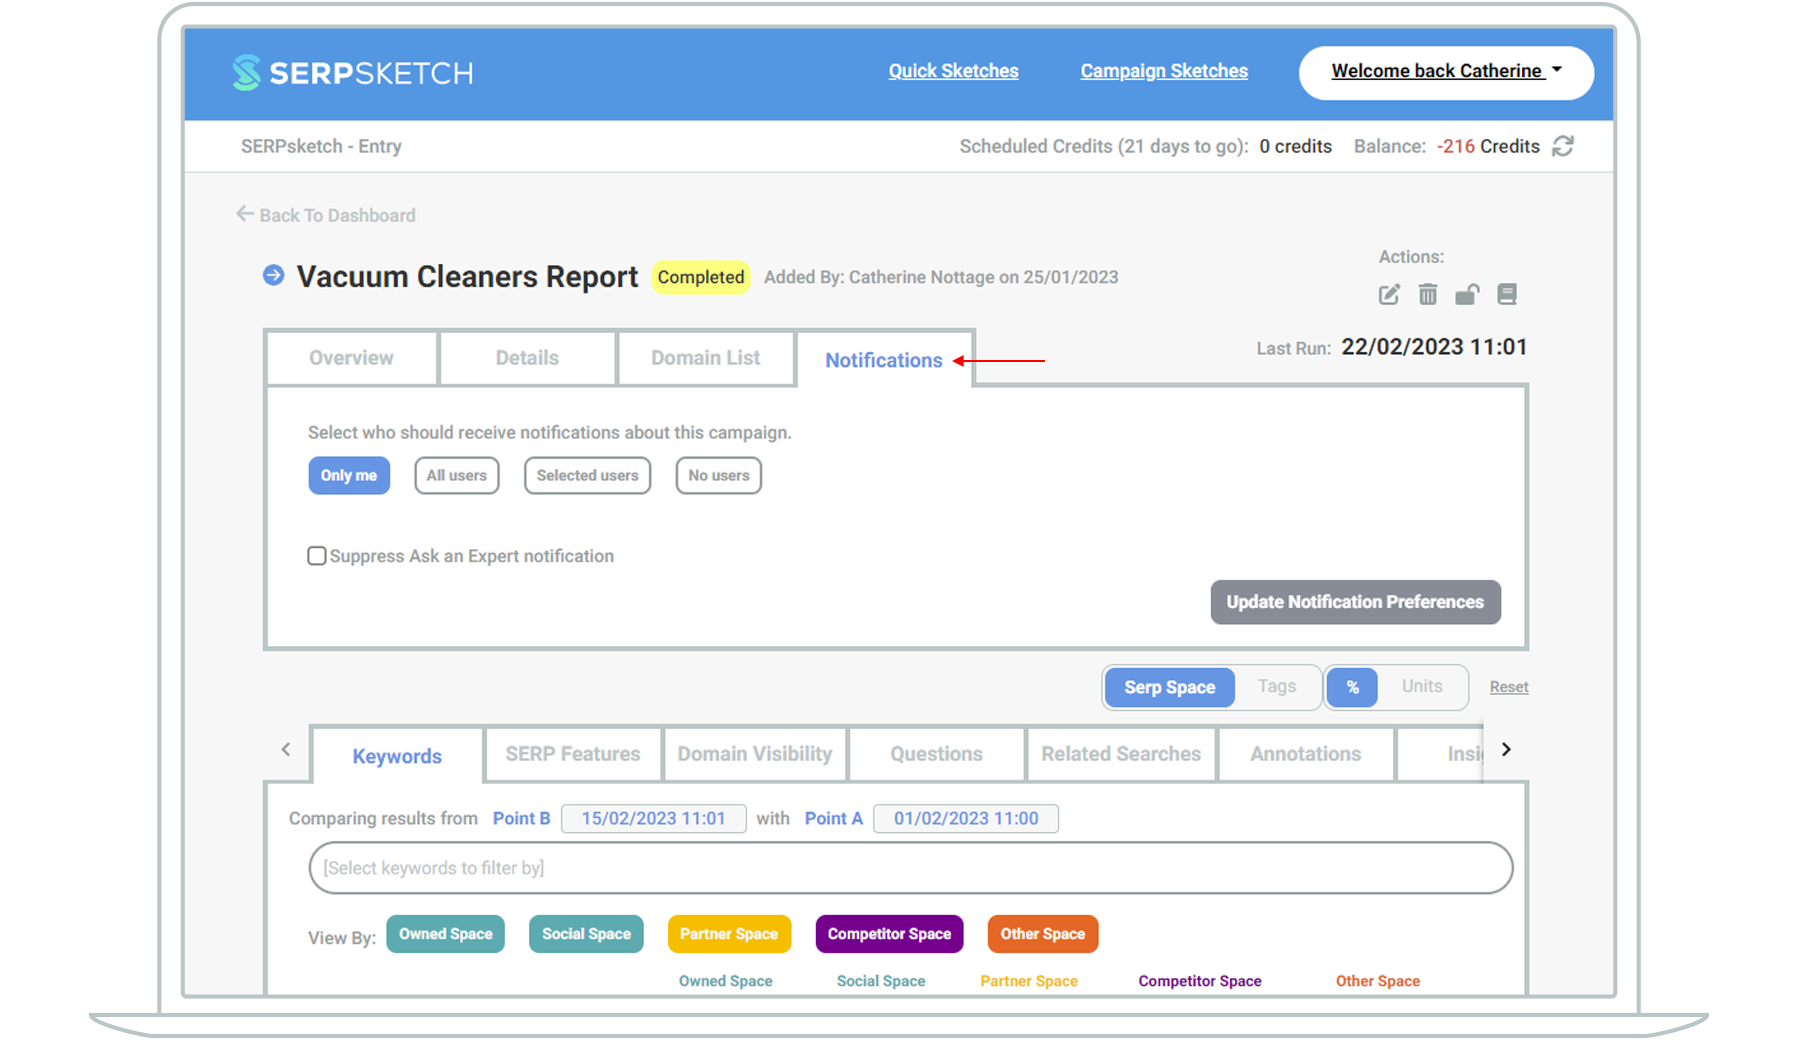Click Update Notification Preferences button

[1355, 602]
